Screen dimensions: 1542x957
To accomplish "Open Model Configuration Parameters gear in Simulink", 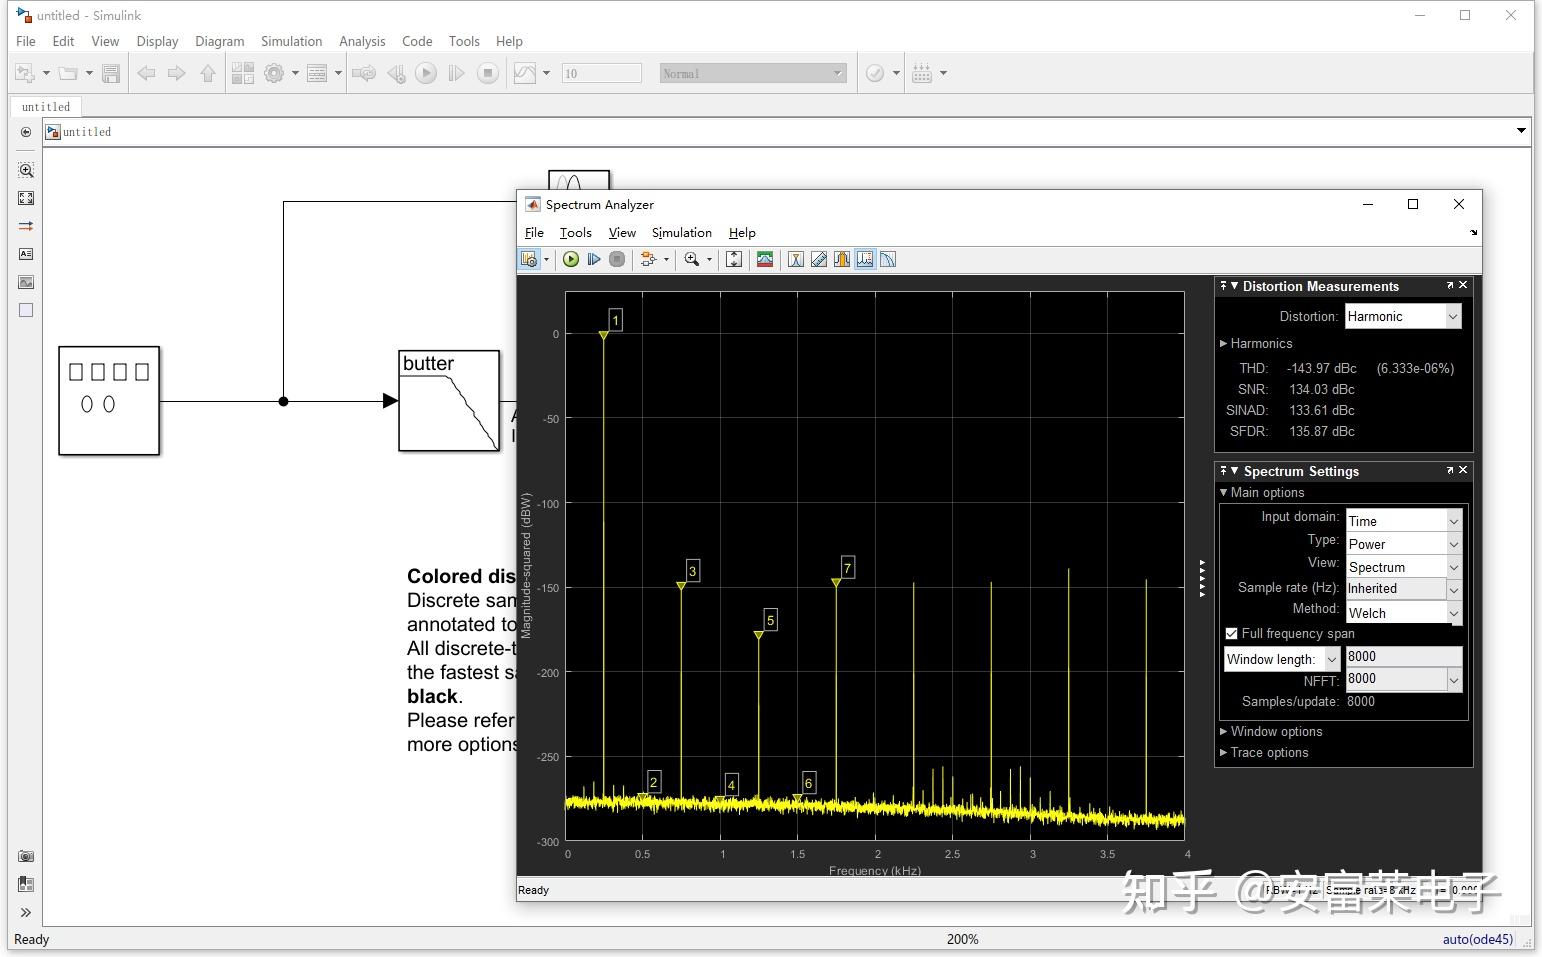I will click(275, 72).
